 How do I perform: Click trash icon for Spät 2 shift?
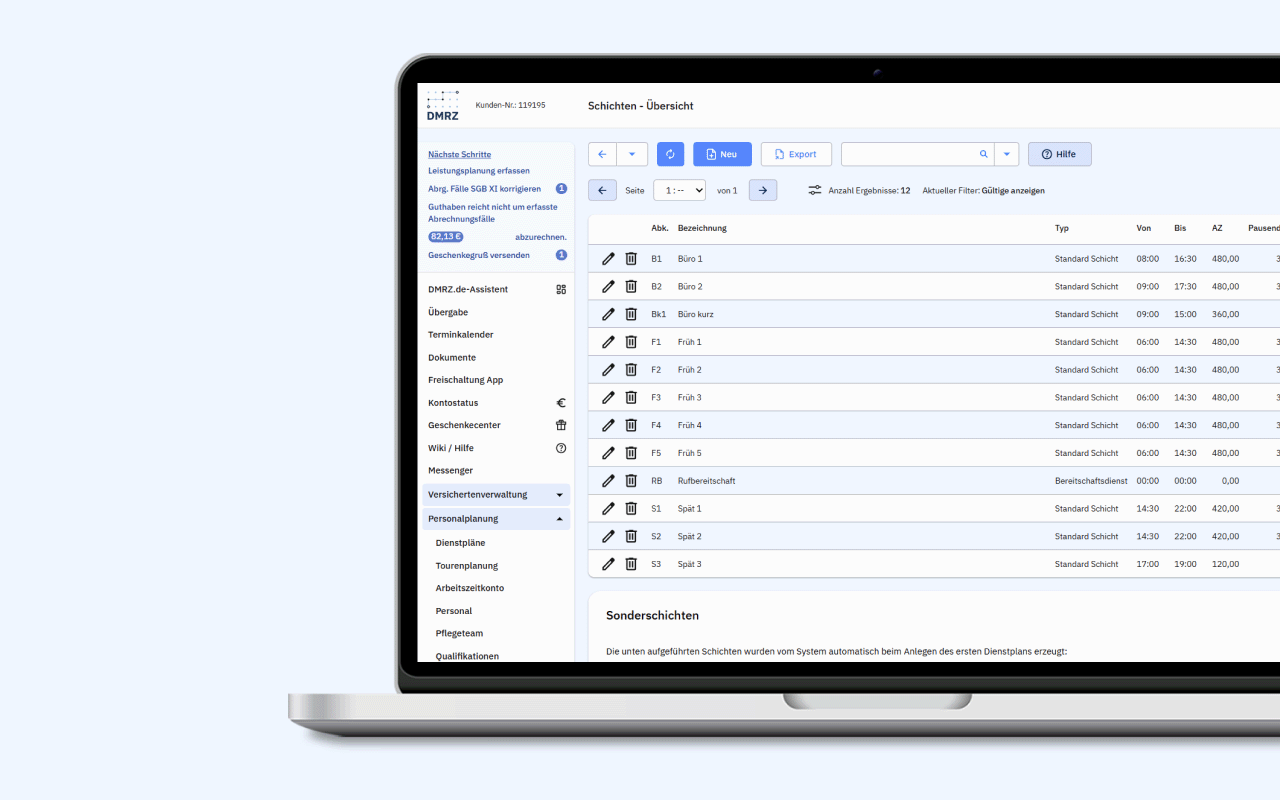631,537
